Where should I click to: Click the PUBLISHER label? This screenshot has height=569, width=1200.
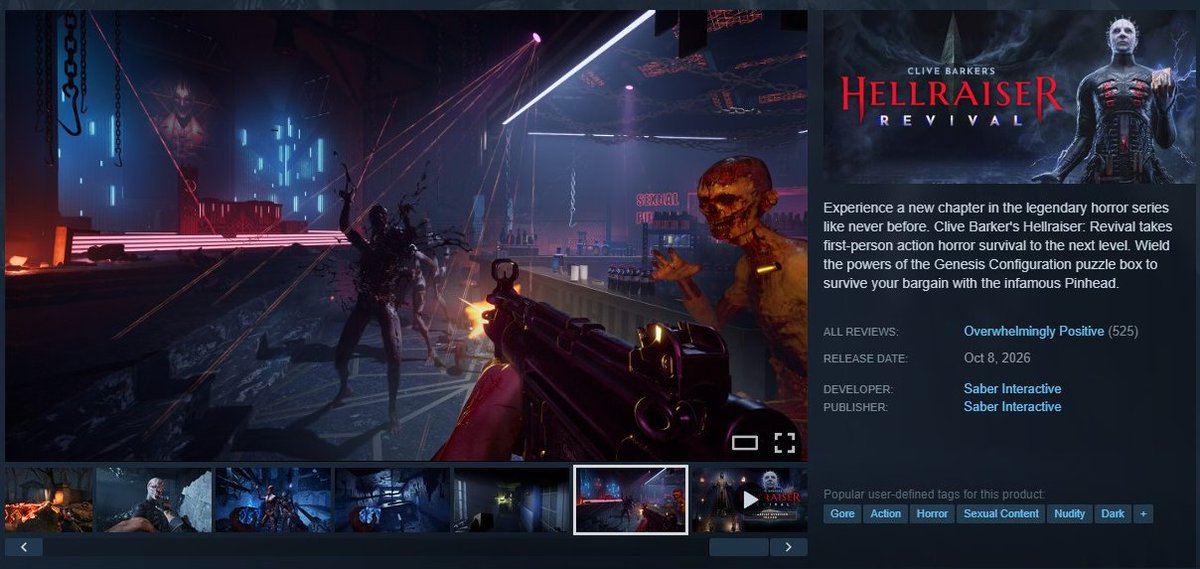pyautogui.click(x=857, y=408)
